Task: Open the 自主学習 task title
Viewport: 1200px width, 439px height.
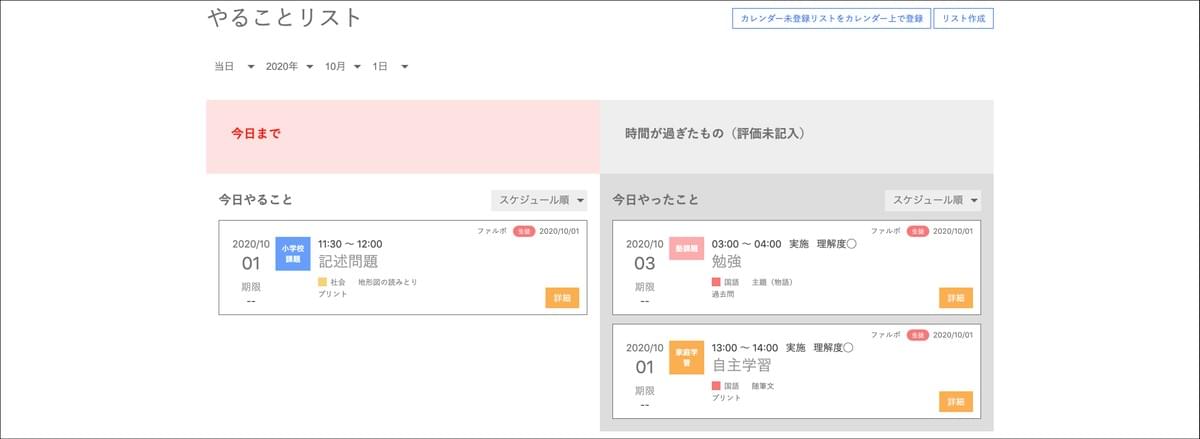Action: 743,366
